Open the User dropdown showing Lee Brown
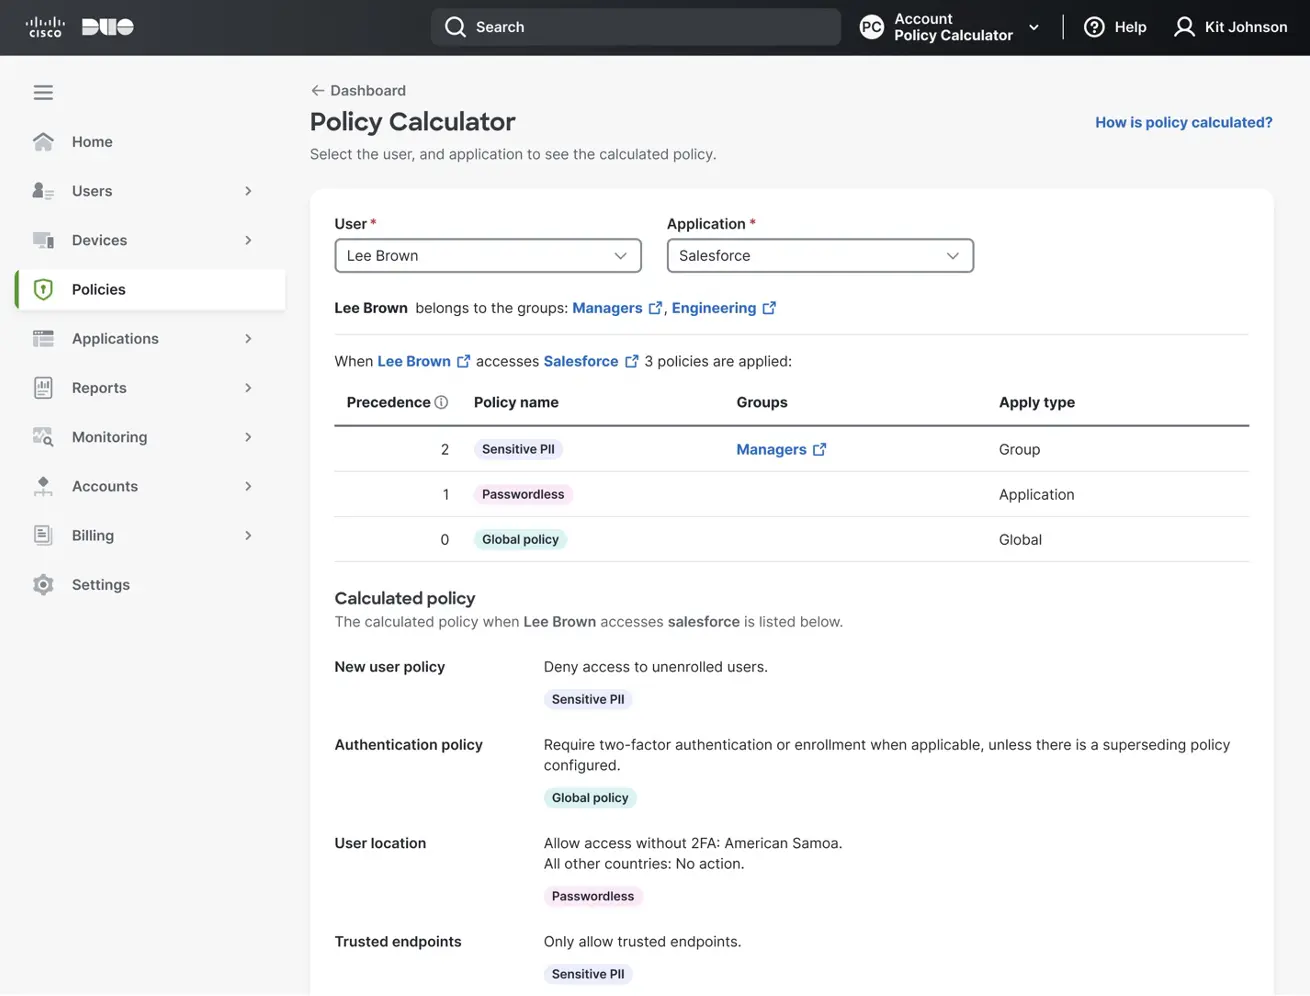Screen dimensions: 1310x996 click(487, 255)
